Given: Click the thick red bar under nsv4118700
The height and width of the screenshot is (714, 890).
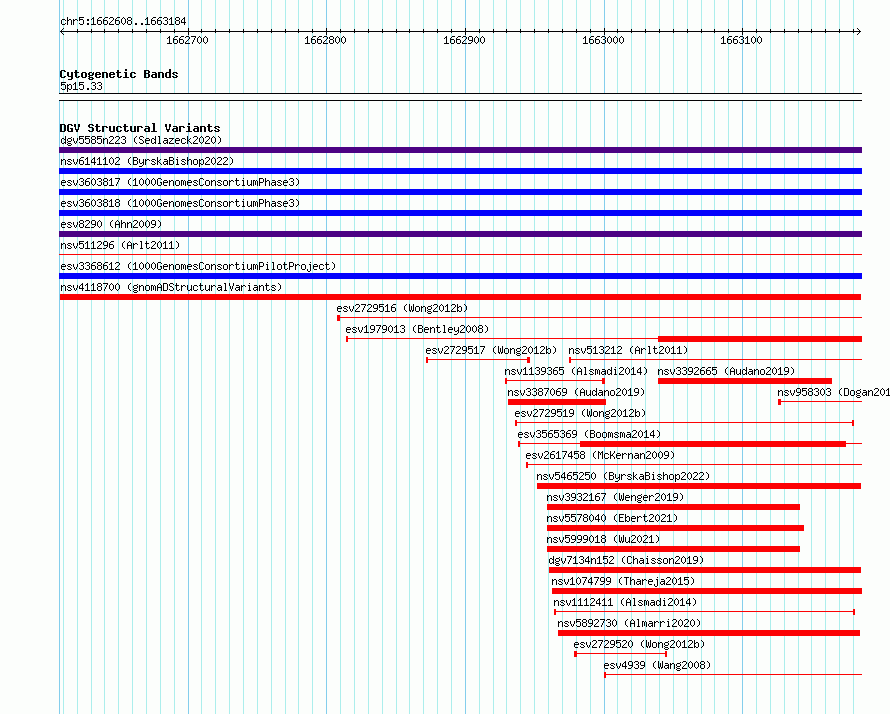Looking at the screenshot, I should pyautogui.click(x=460, y=297).
